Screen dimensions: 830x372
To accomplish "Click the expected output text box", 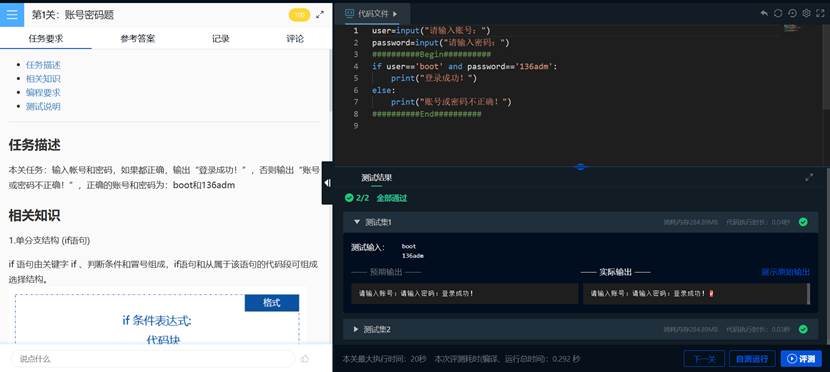I will (x=464, y=293).
